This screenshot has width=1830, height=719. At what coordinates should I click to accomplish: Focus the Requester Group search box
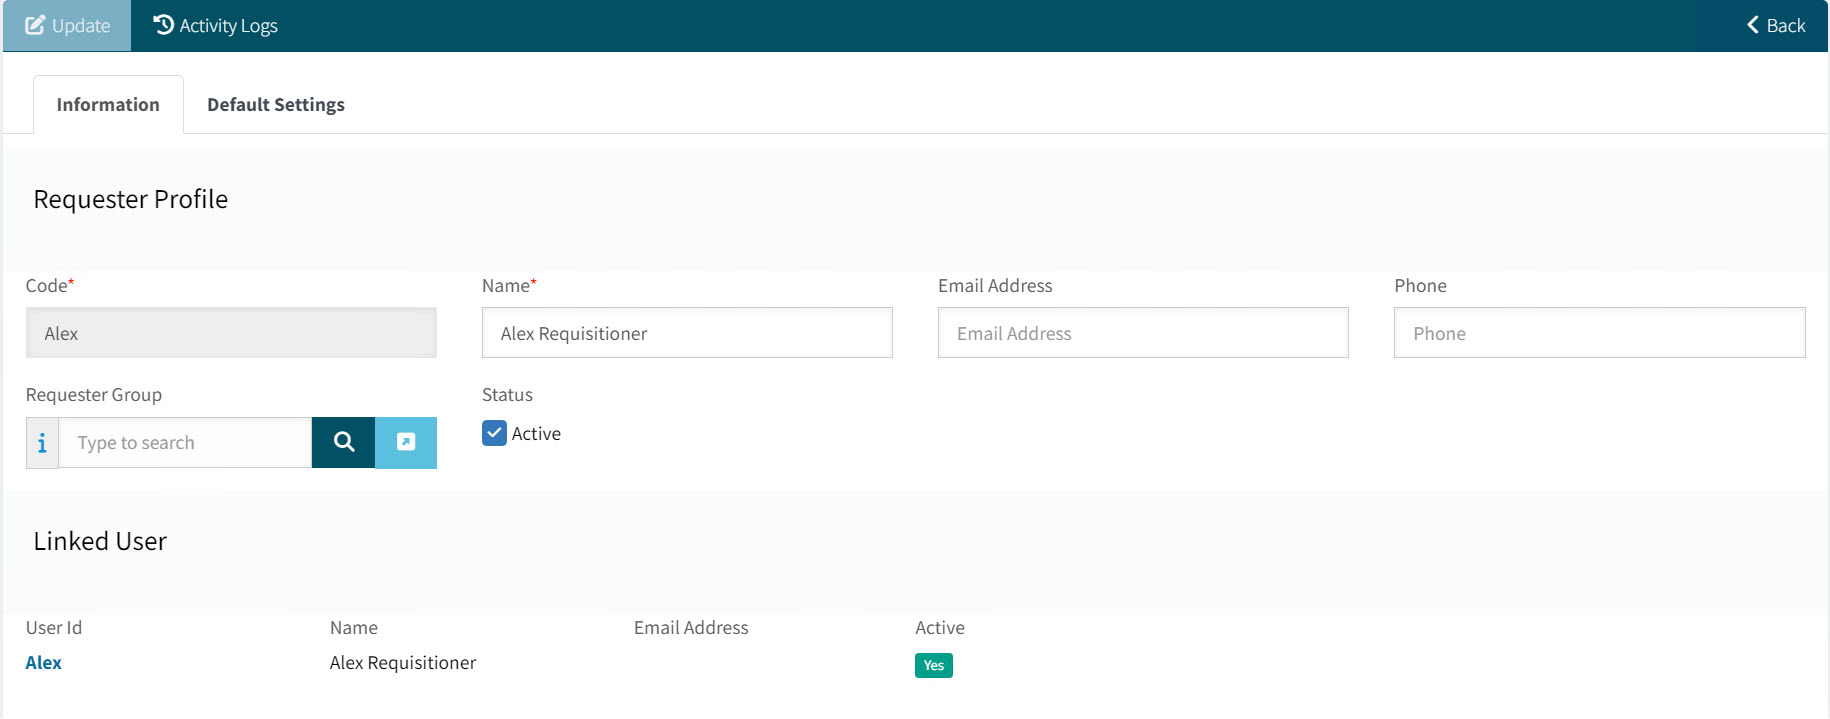click(186, 443)
